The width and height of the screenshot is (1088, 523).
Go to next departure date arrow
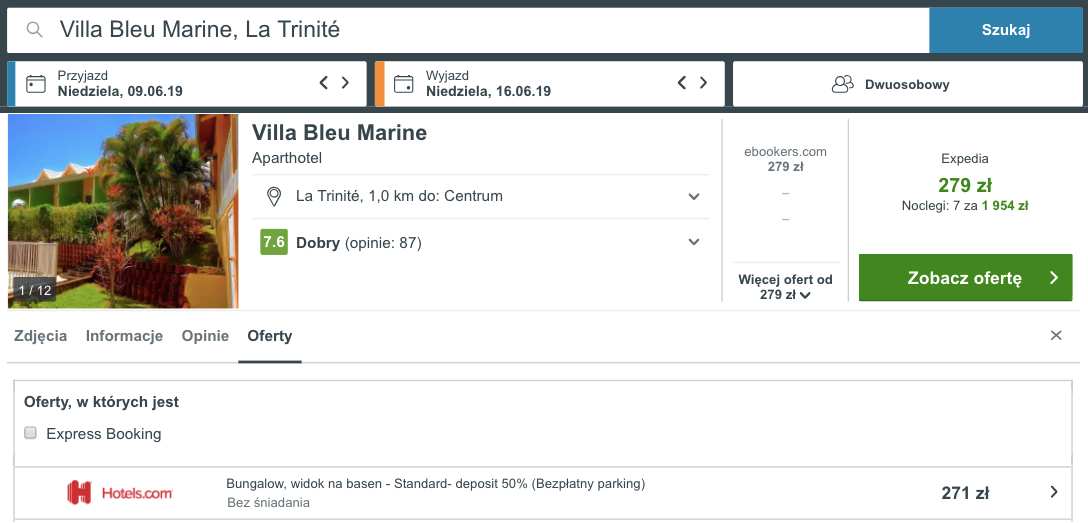click(x=703, y=83)
